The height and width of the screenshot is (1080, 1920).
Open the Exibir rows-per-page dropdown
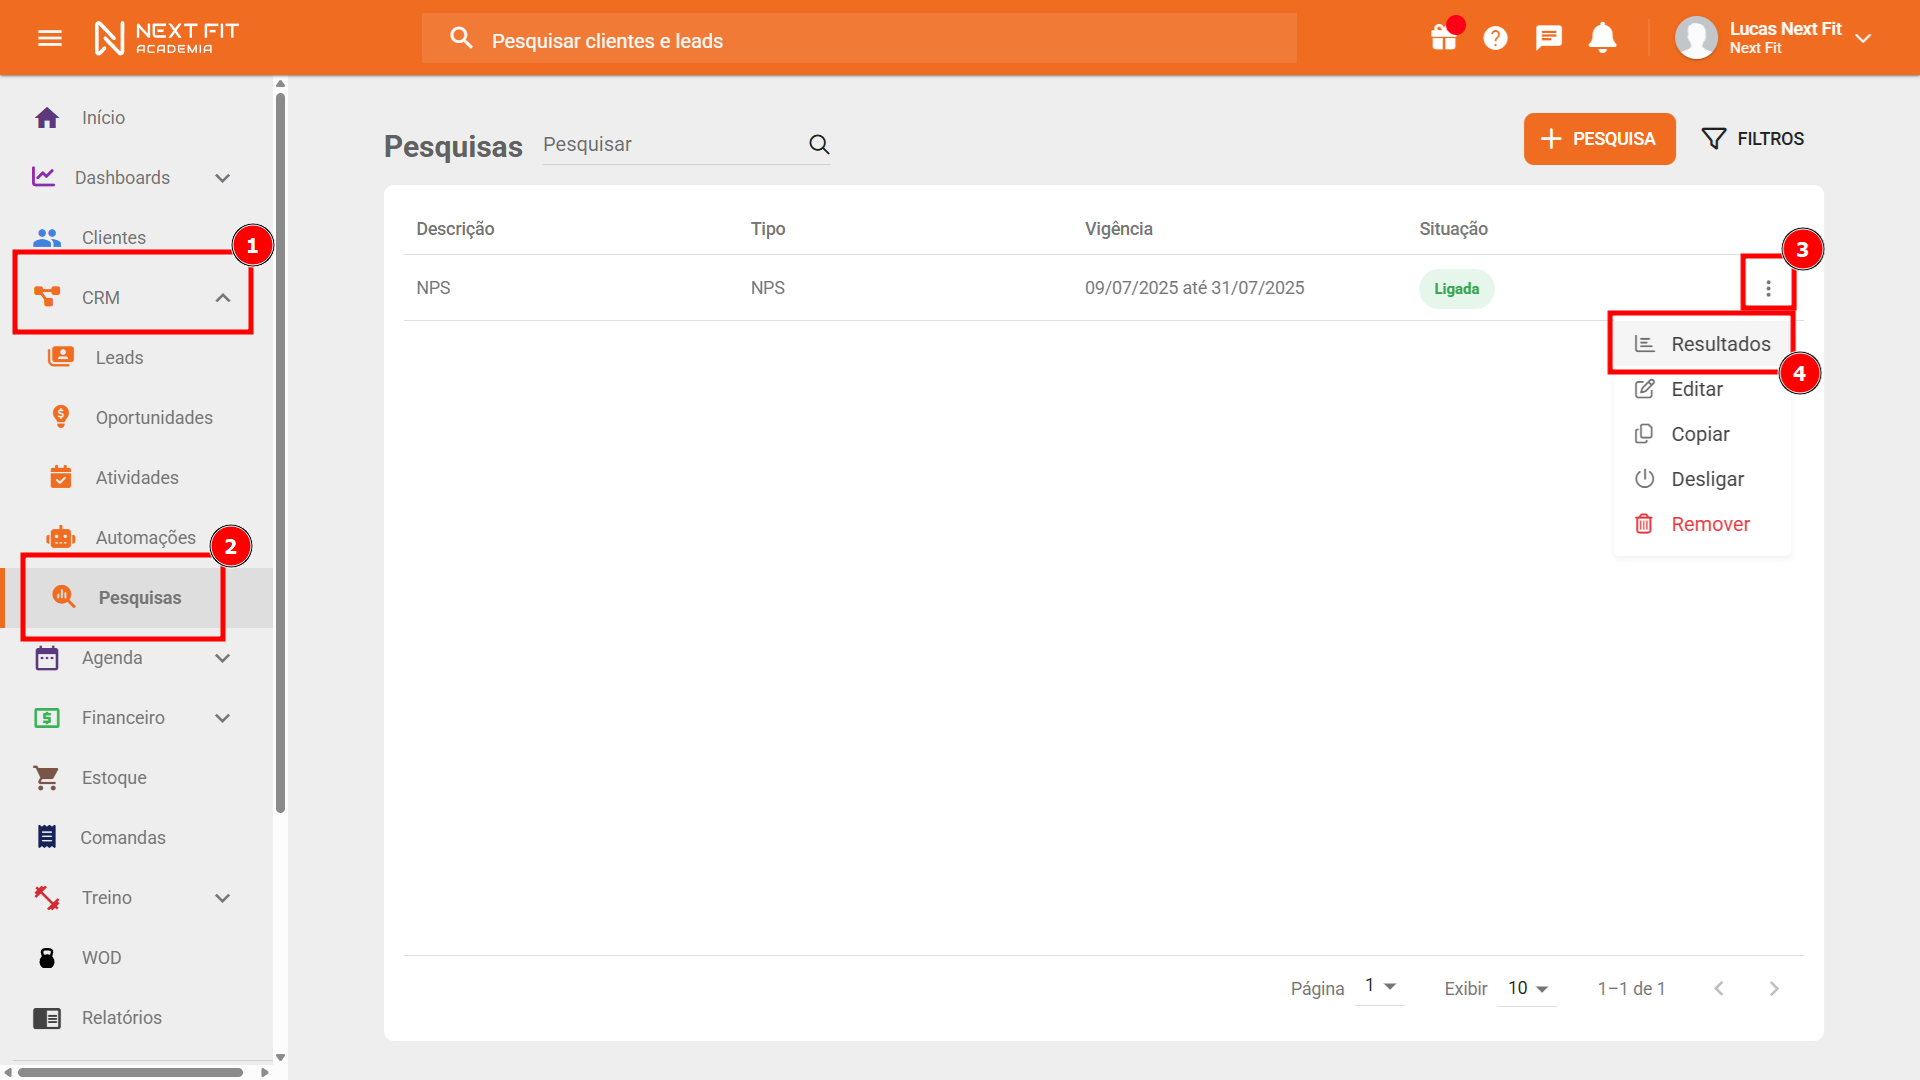tap(1527, 988)
